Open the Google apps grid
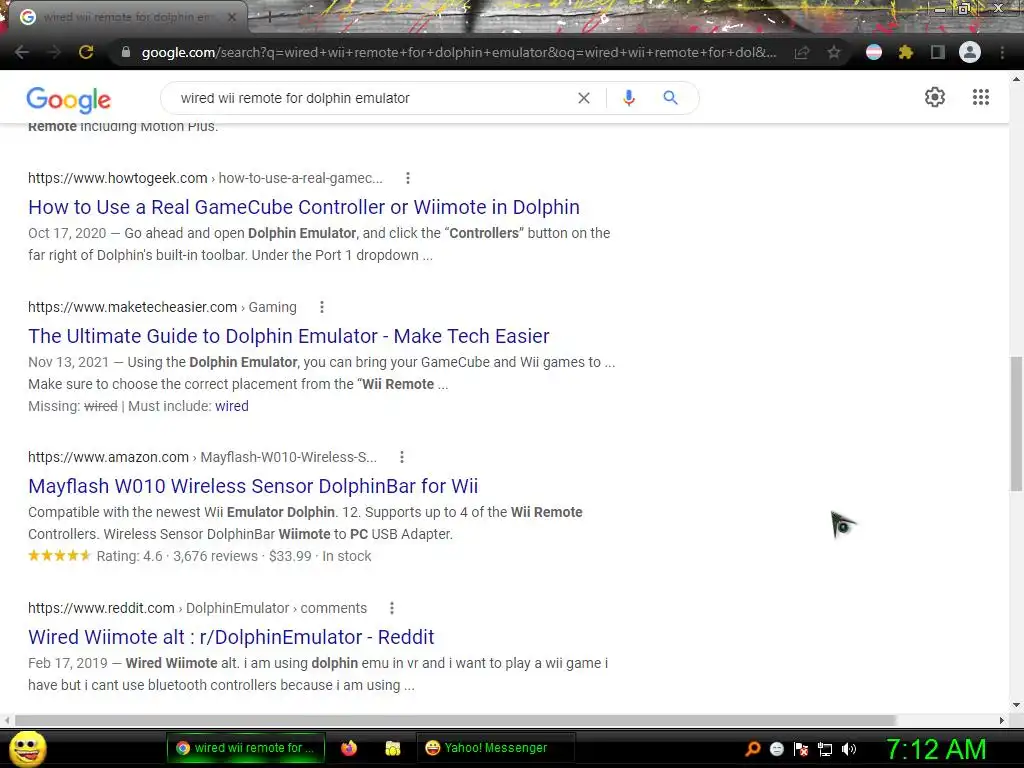Viewport: 1024px width, 768px height. click(981, 97)
